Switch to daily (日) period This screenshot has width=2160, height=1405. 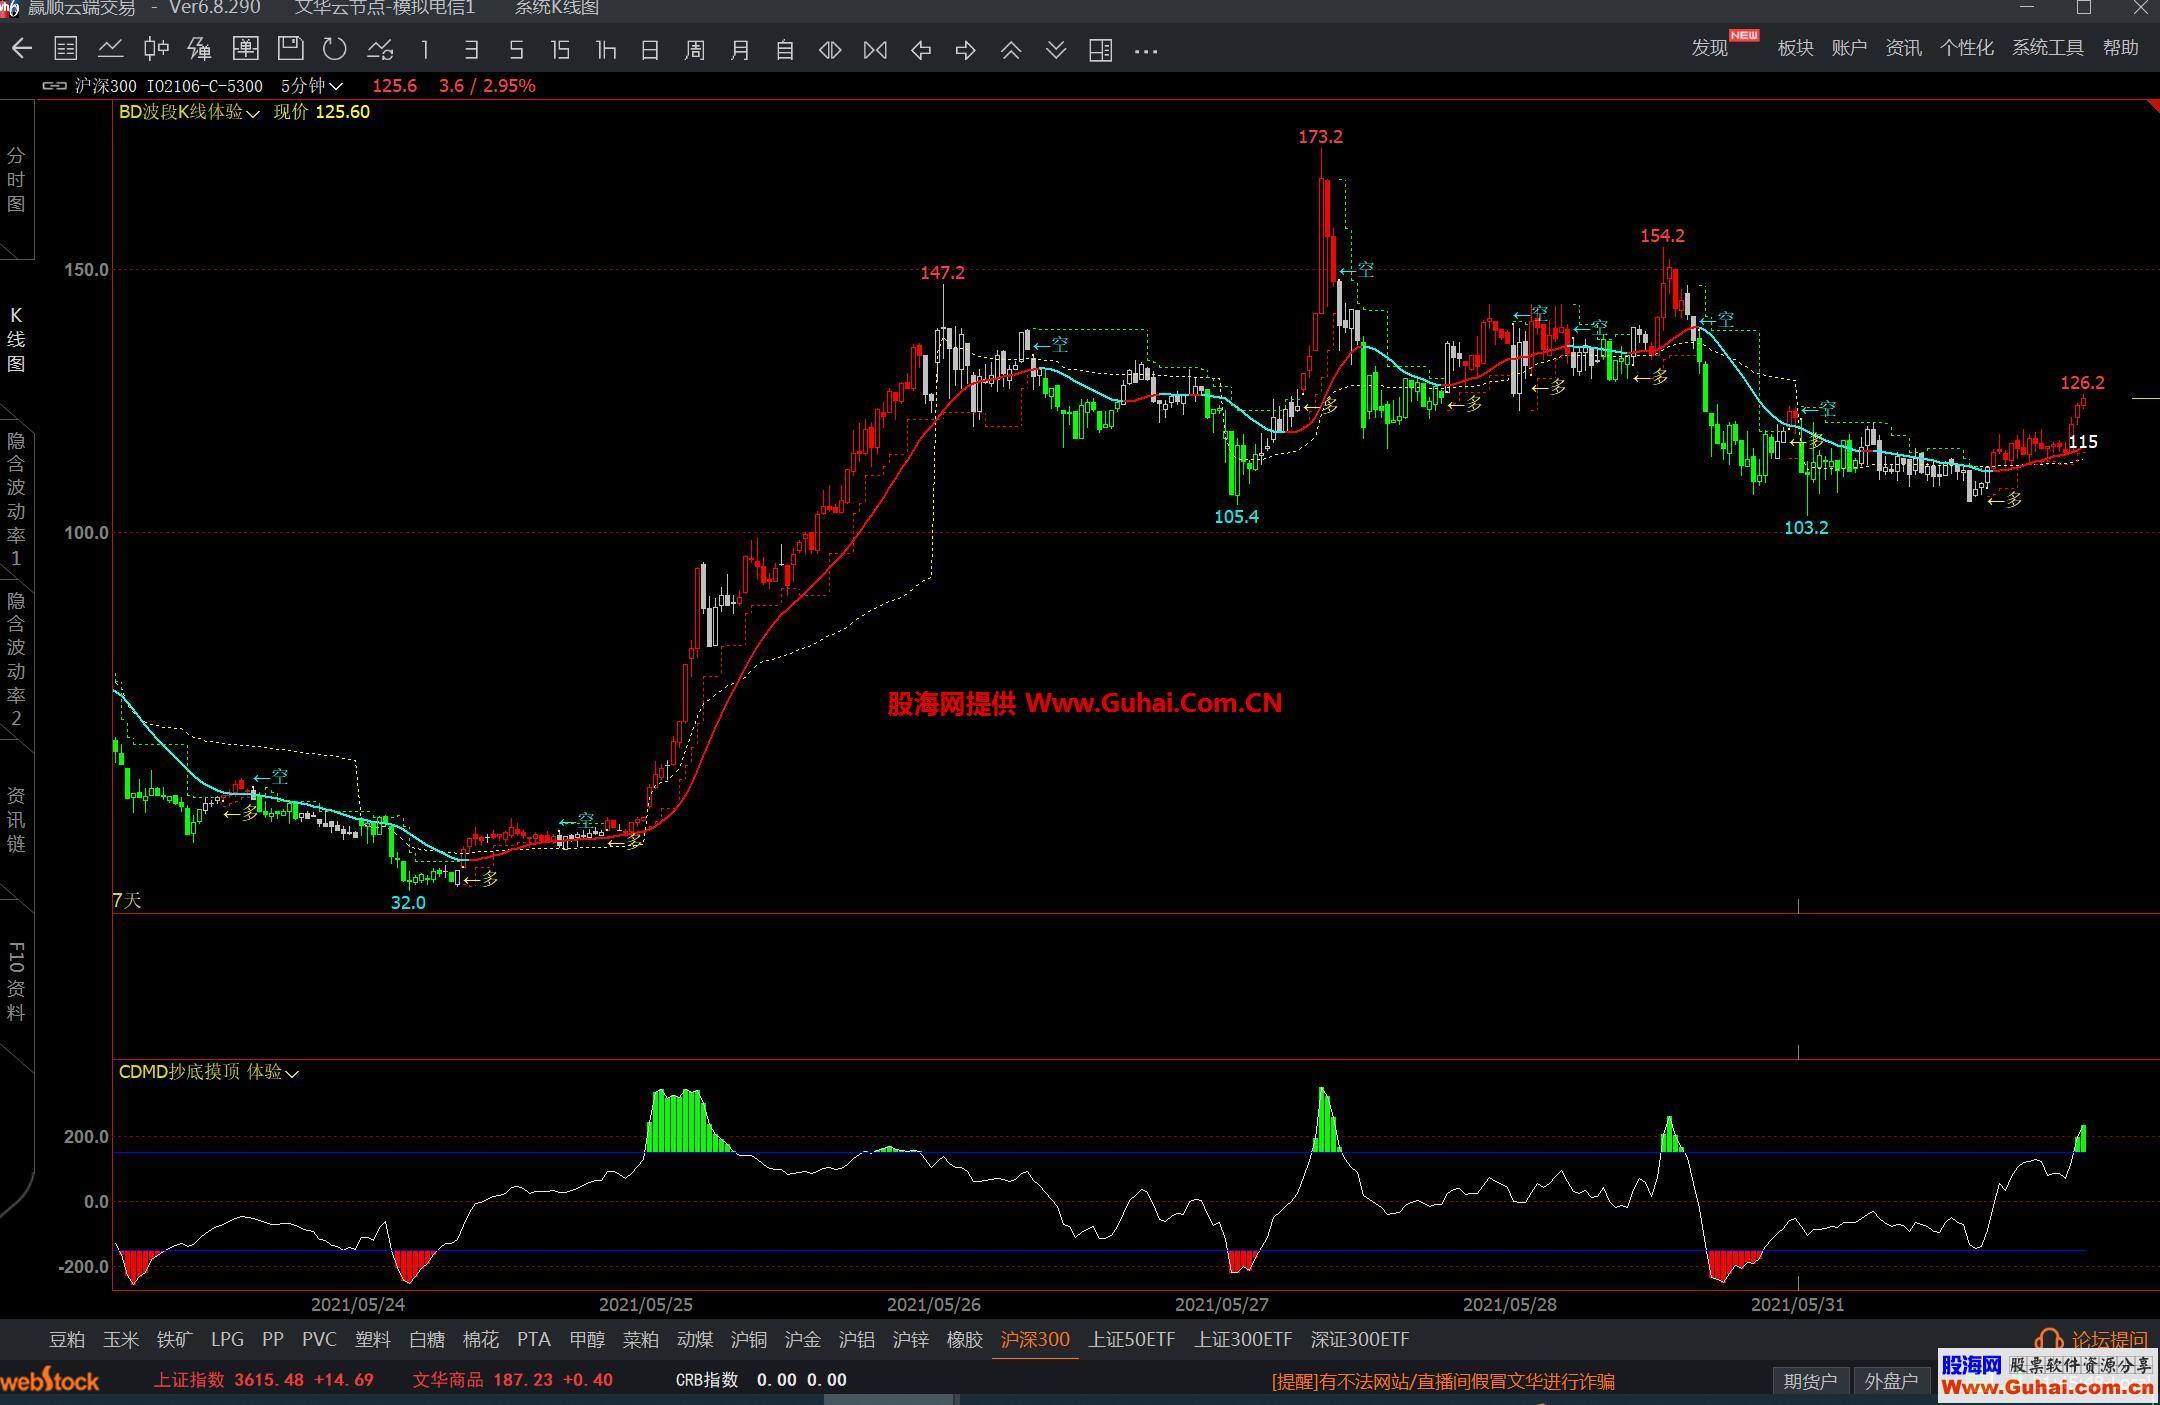pyautogui.click(x=650, y=50)
